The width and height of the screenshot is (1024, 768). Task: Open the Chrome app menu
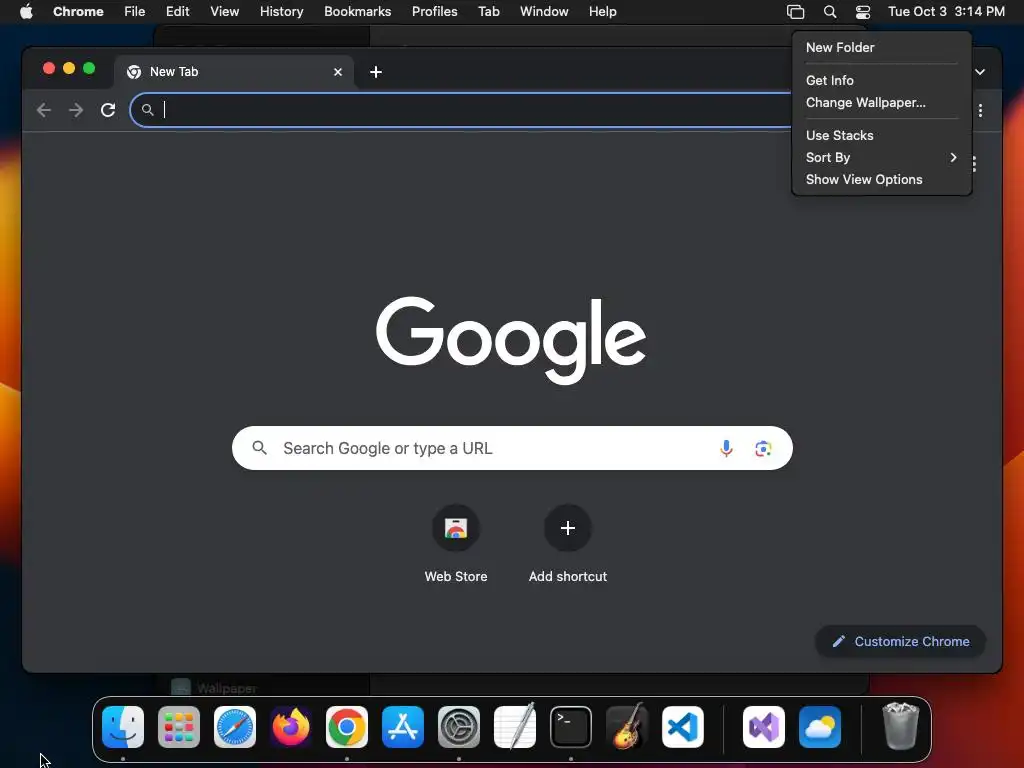click(x=78, y=12)
